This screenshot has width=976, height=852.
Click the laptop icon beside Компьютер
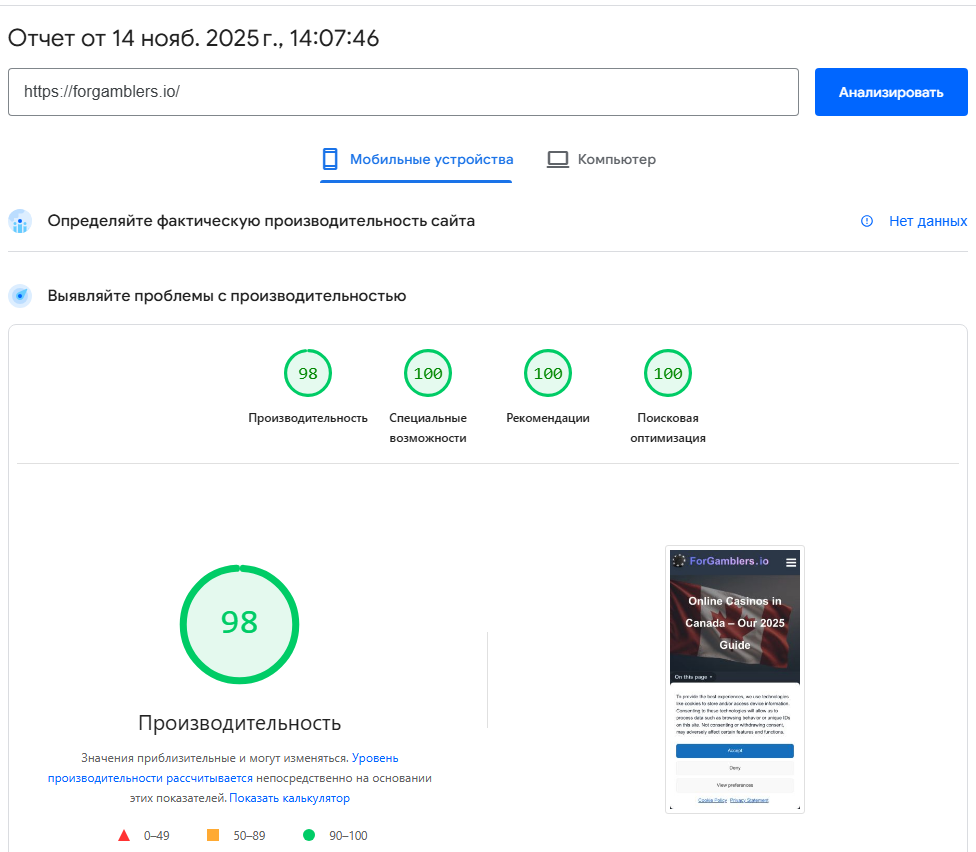[x=558, y=159]
